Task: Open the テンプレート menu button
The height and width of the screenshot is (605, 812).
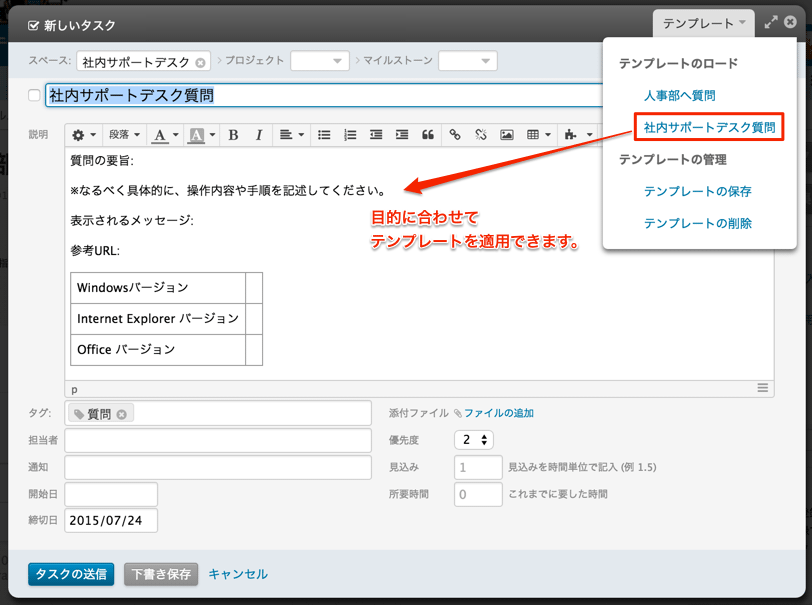Action: (703, 23)
